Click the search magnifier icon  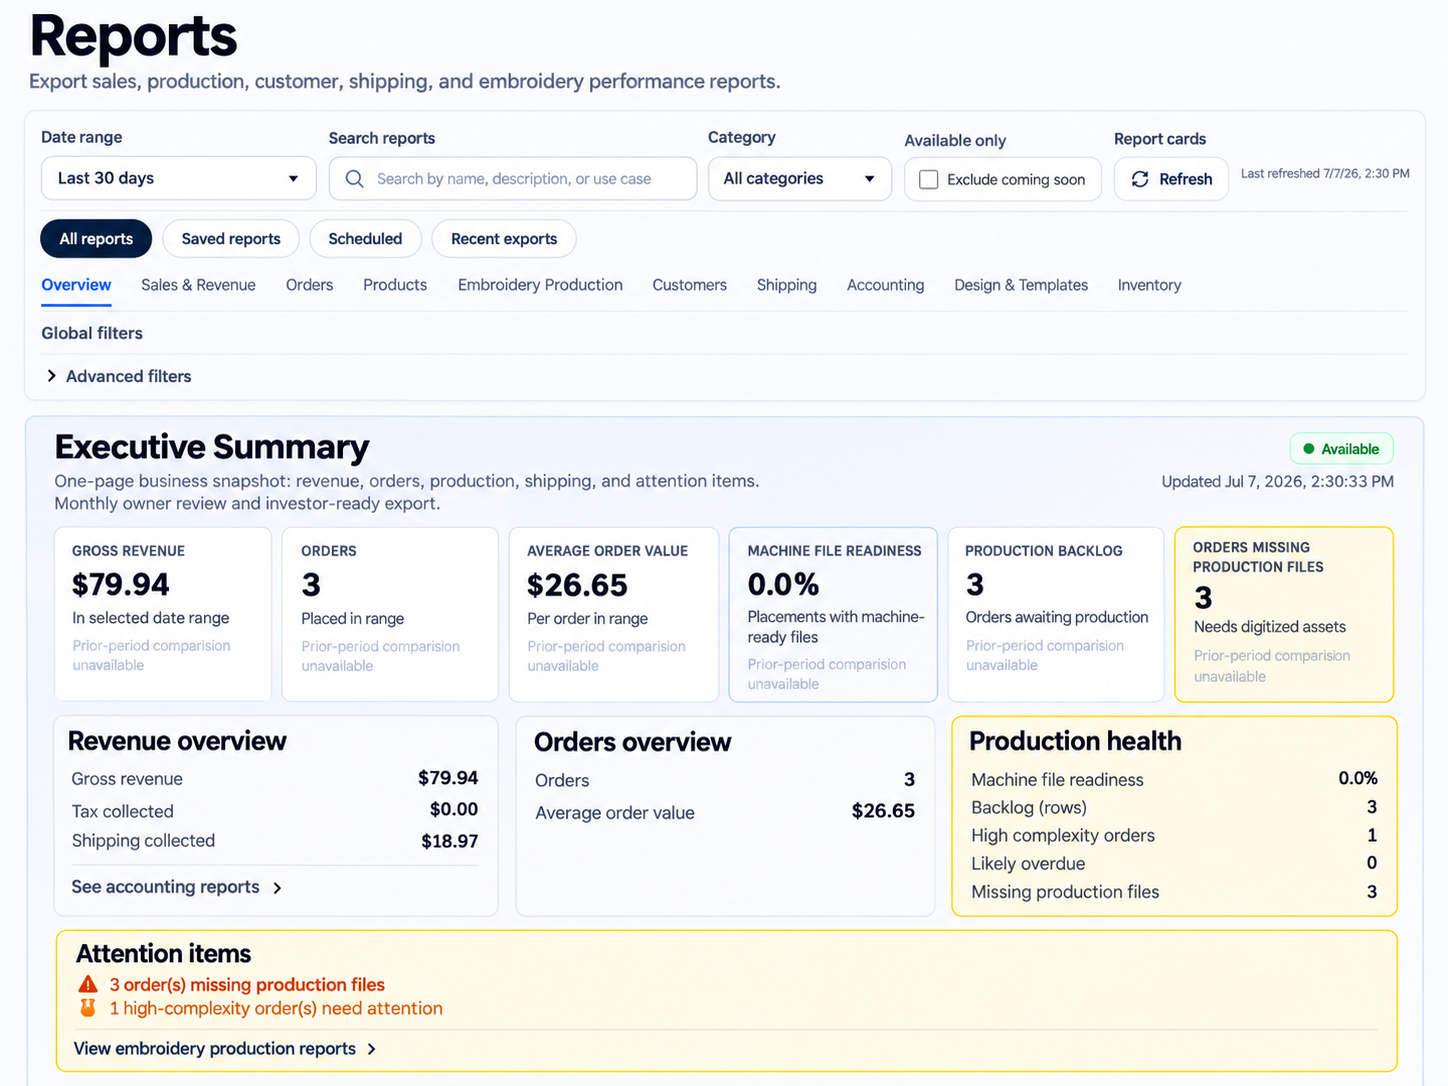pyautogui.click(x=354, y=179)
